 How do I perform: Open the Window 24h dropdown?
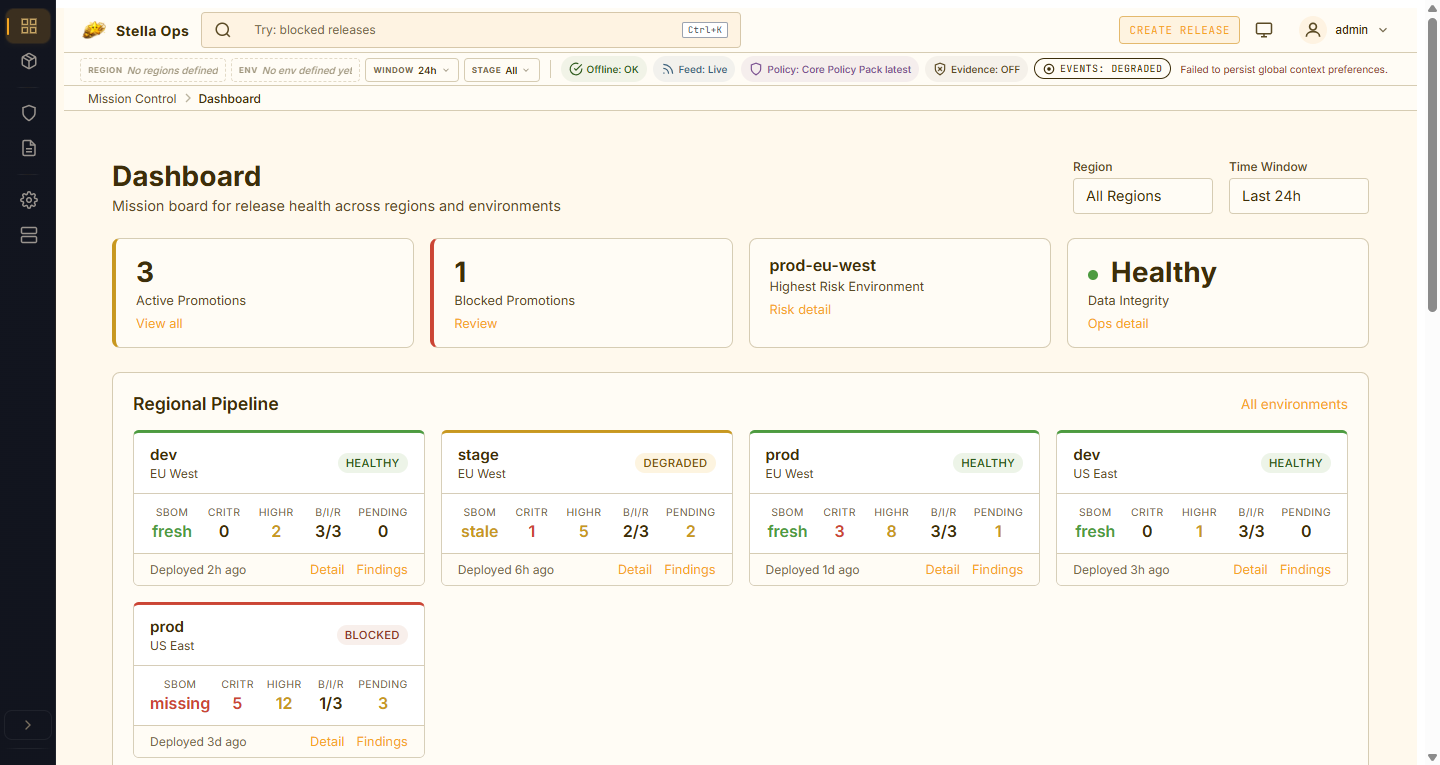412,70
